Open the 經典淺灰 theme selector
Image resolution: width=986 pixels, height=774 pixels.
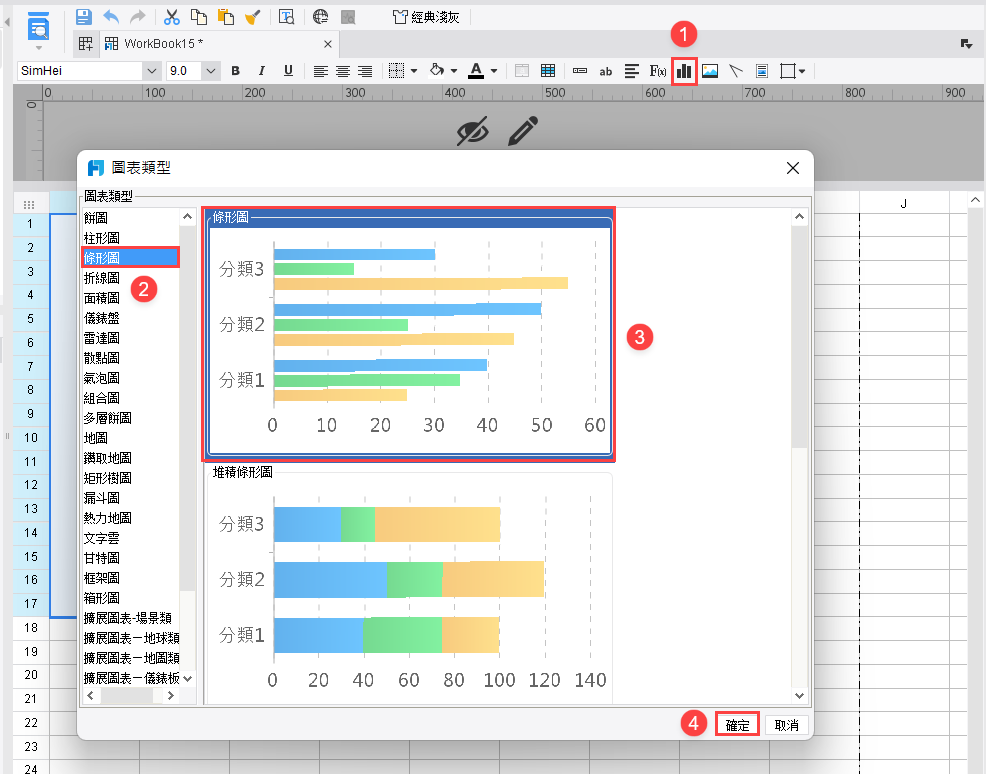click(x=426, y=17)
